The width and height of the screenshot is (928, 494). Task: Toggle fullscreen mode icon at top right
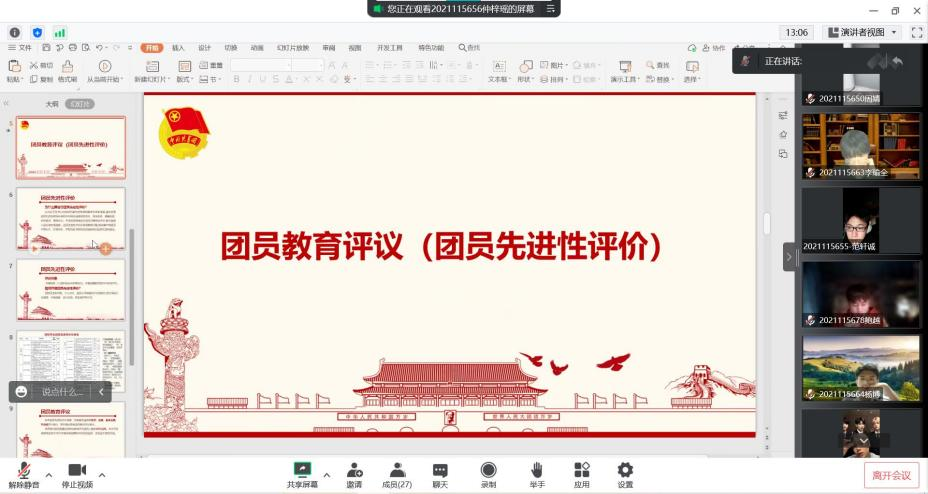[916, 32]
